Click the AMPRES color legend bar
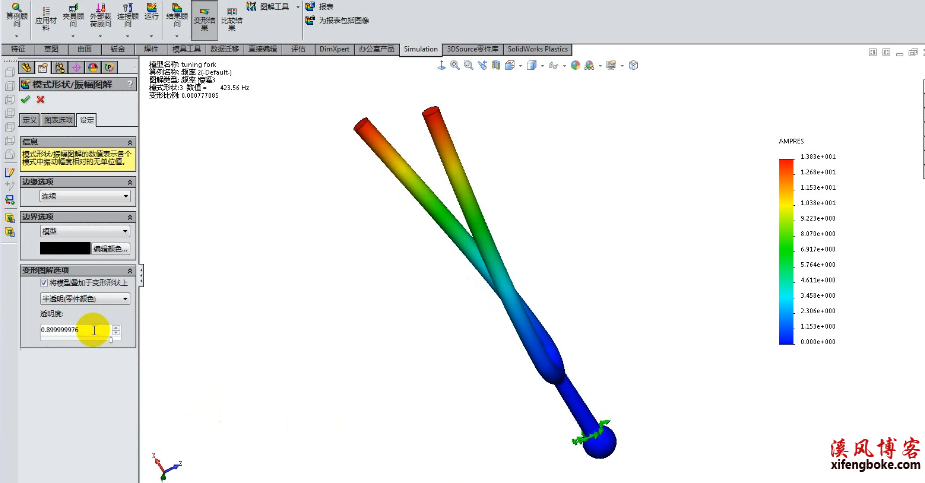The height and width of the screenshot is (483, 925). click(x=786, y=251)
